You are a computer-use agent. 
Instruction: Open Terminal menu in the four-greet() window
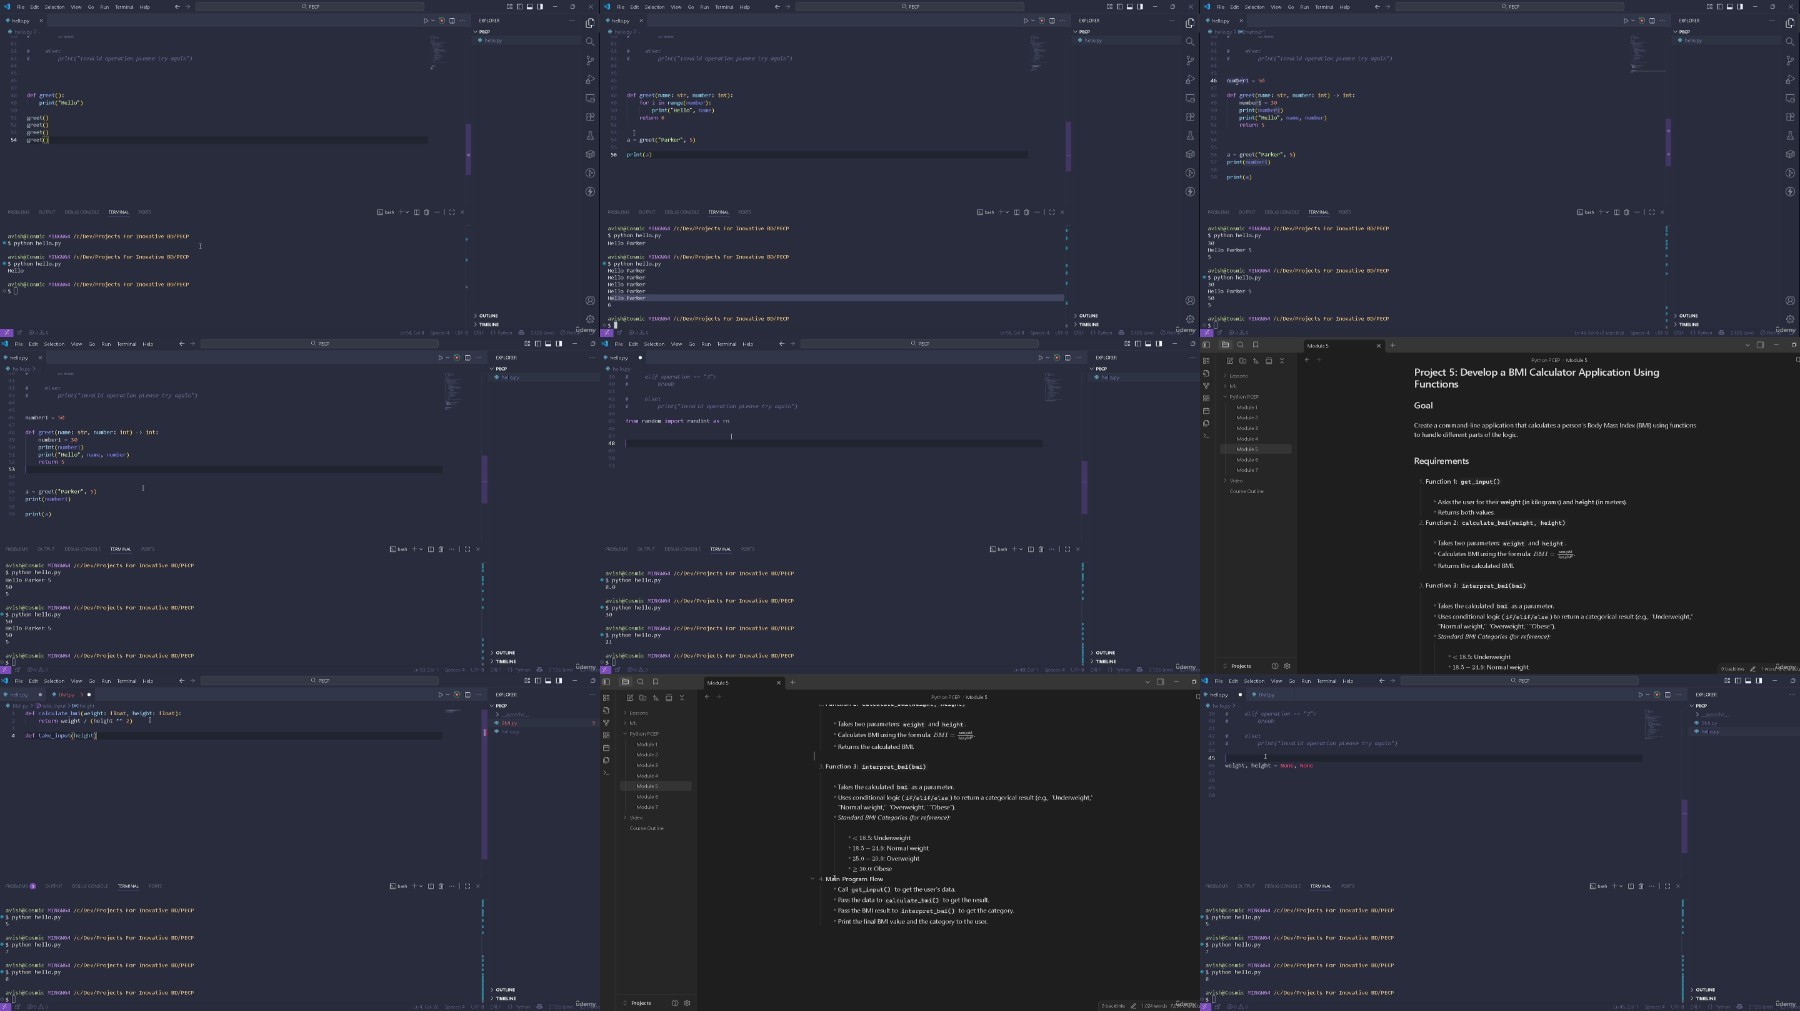pos(124,7)
